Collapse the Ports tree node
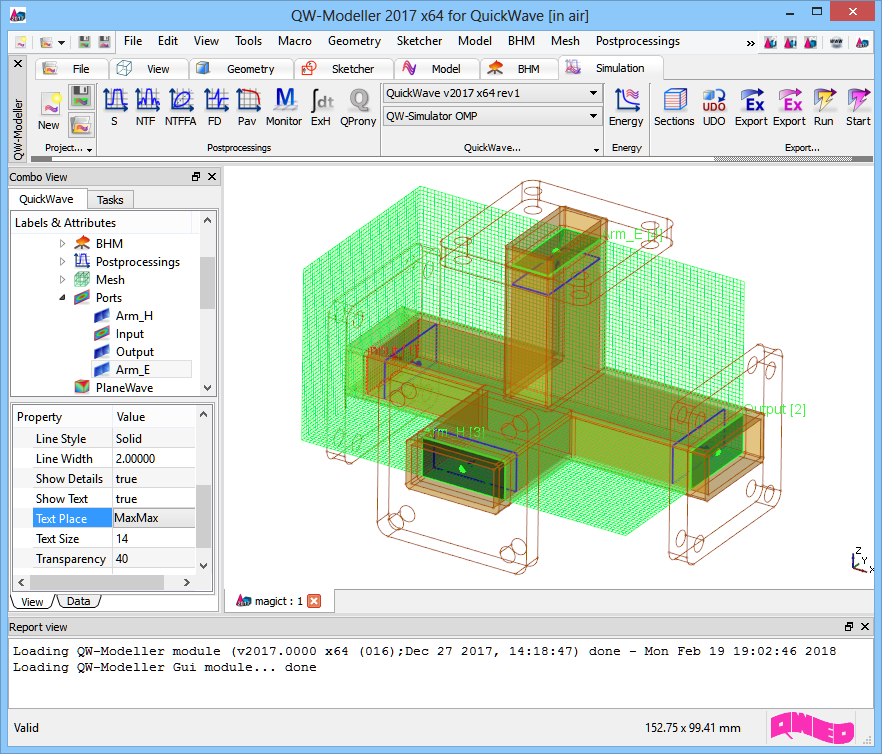The height and width of the screenshot is (754, 882). click(x=62, y=298)
